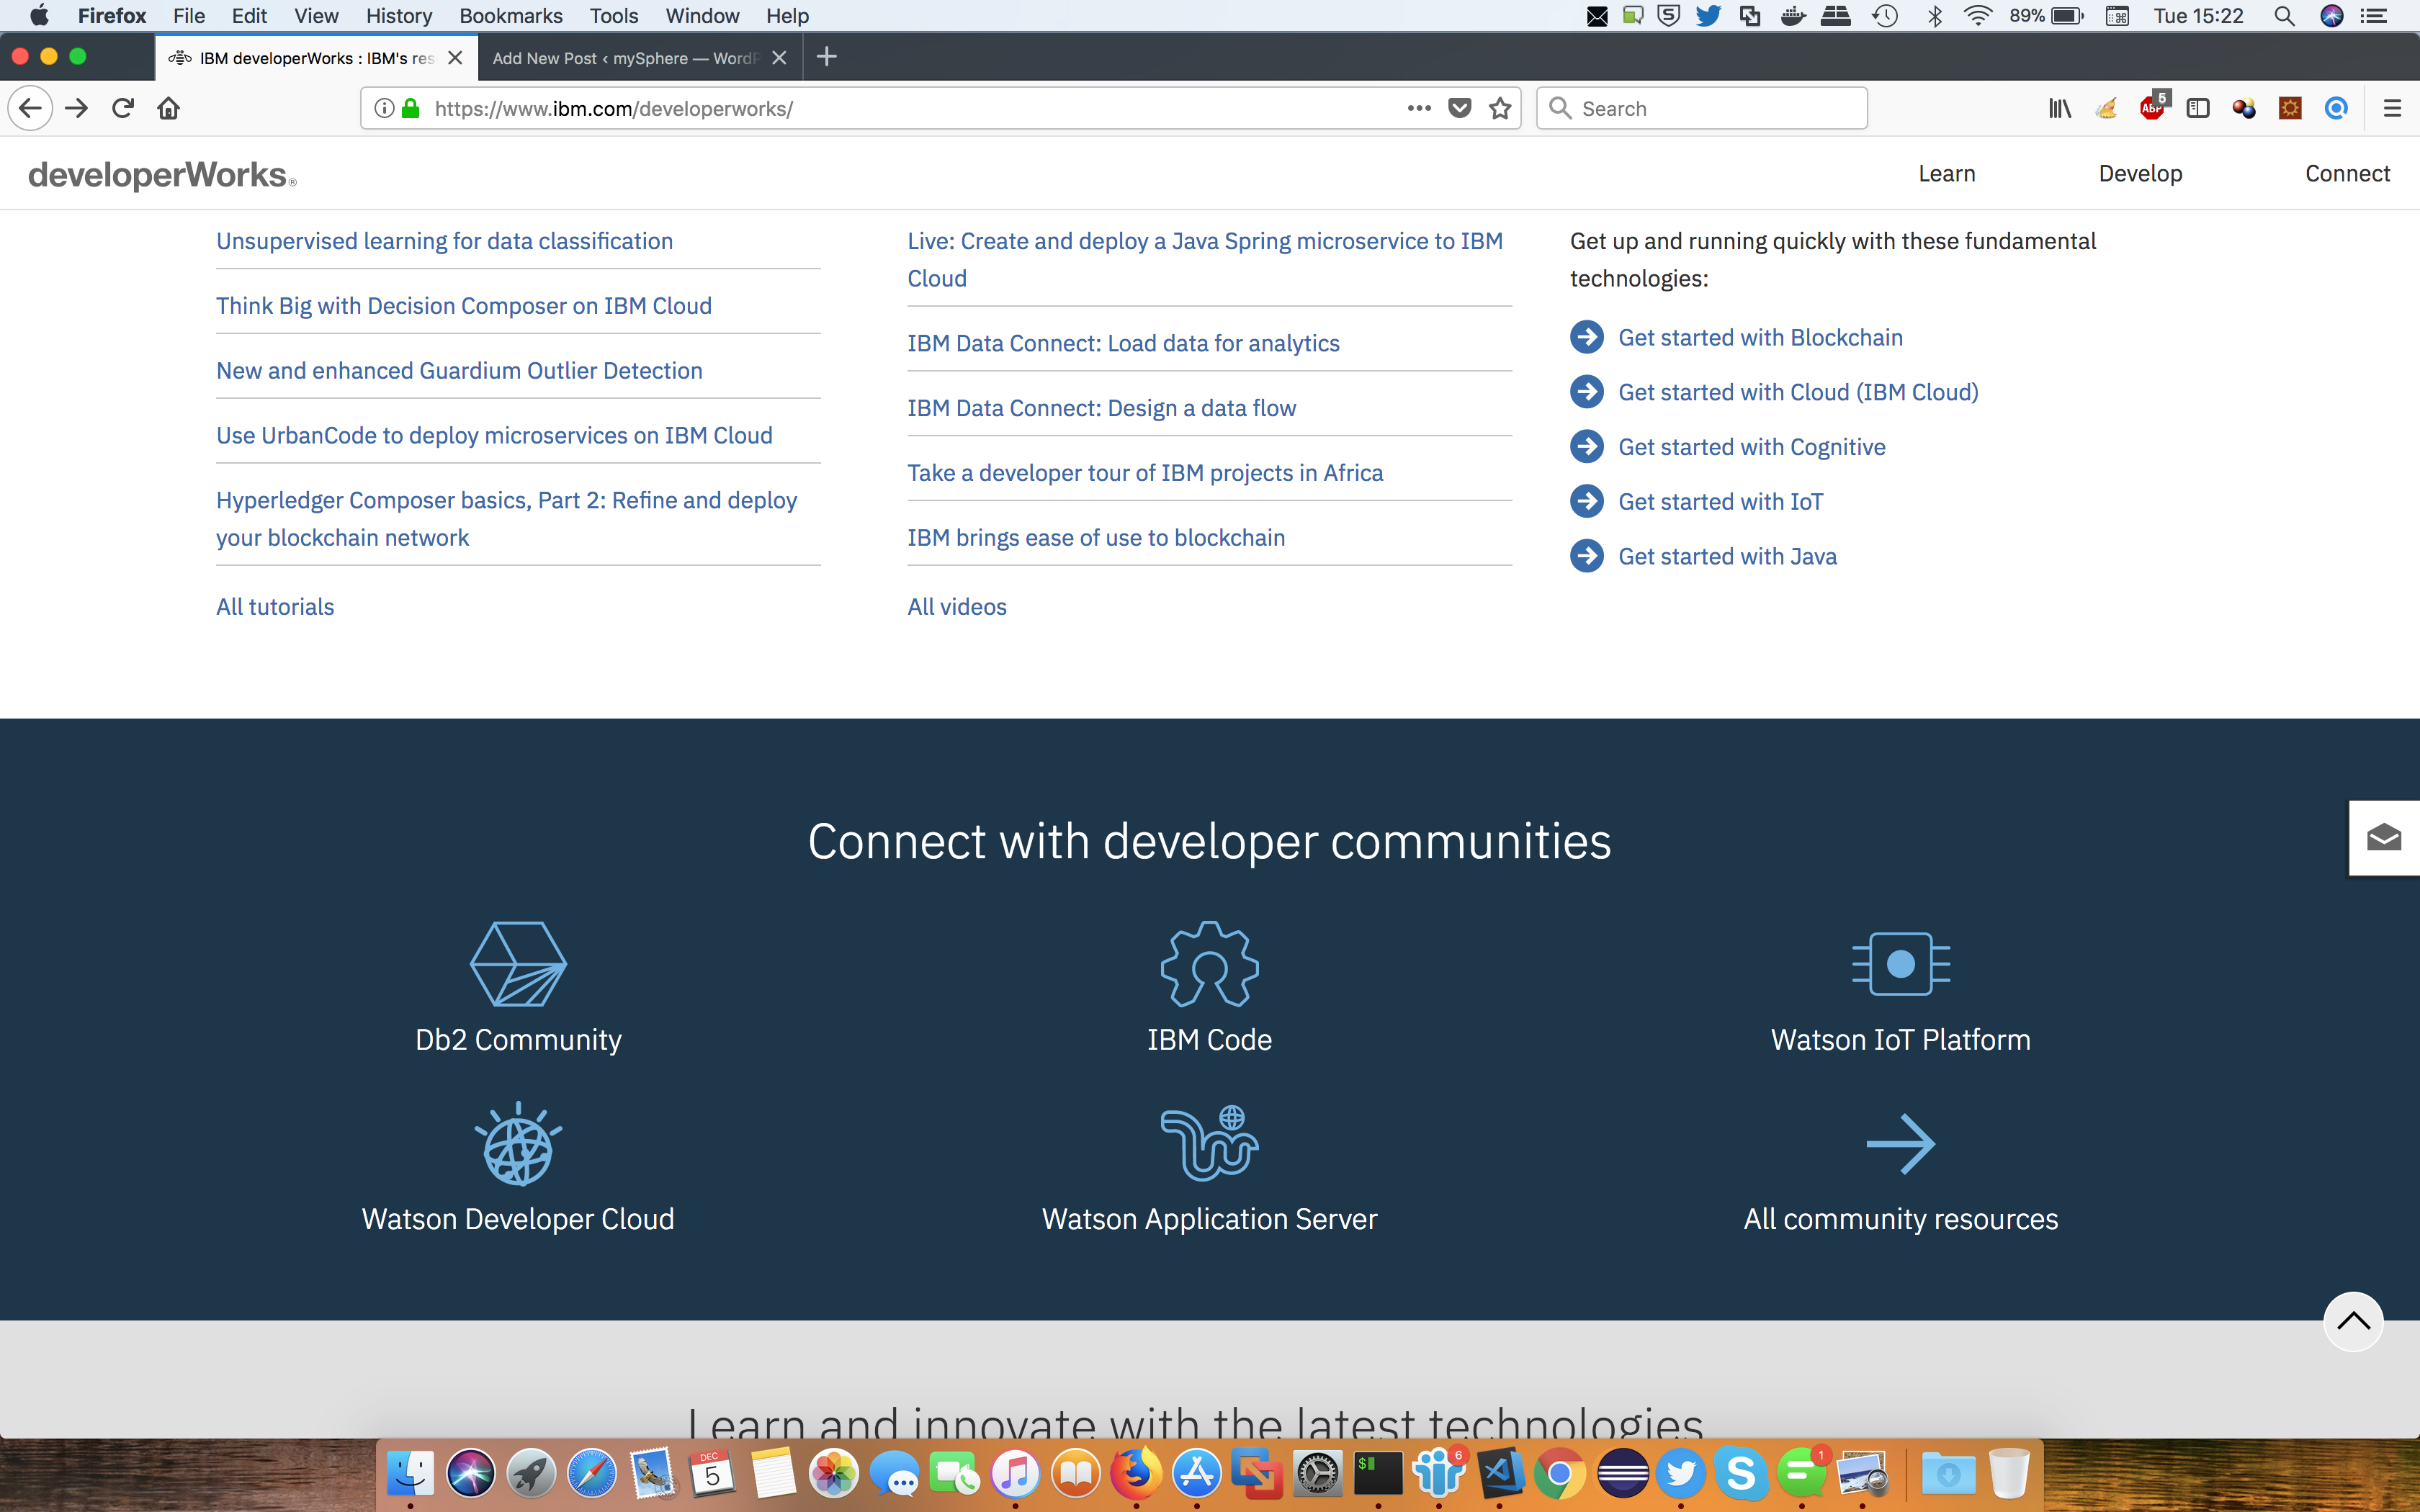Open the Firefox hamburger menu

pos(2392,108)
